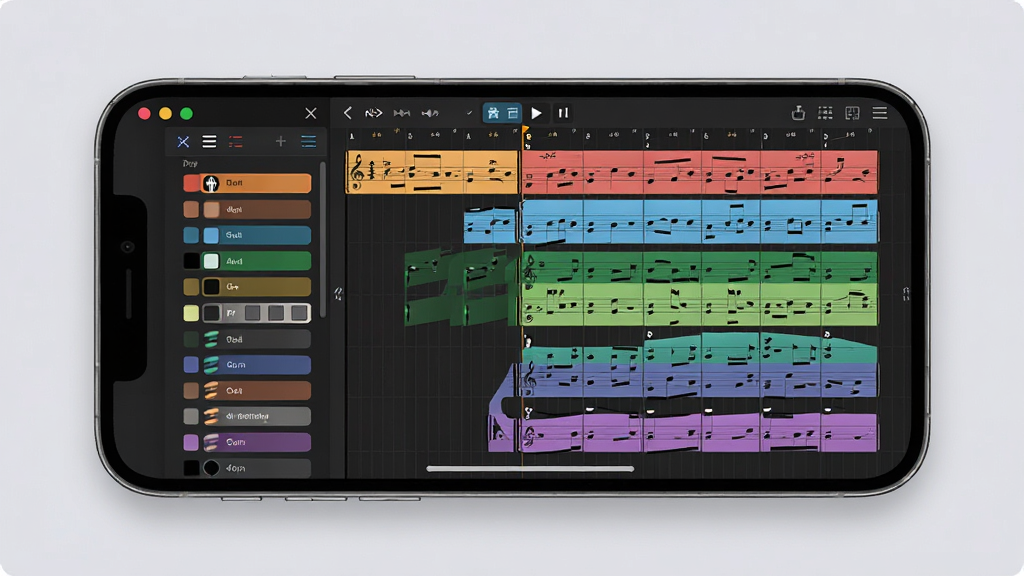Open the hamburger menu at top right

[880, 113]
